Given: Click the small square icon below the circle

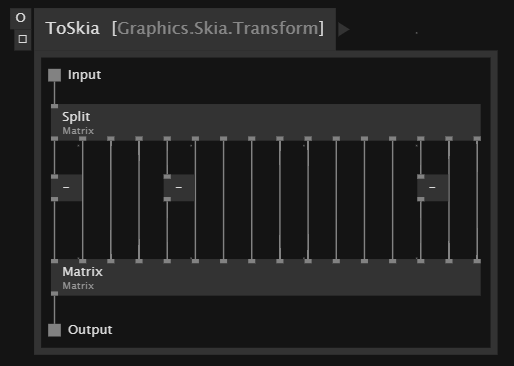Looking at the screenshot, I should coord(23,39).
